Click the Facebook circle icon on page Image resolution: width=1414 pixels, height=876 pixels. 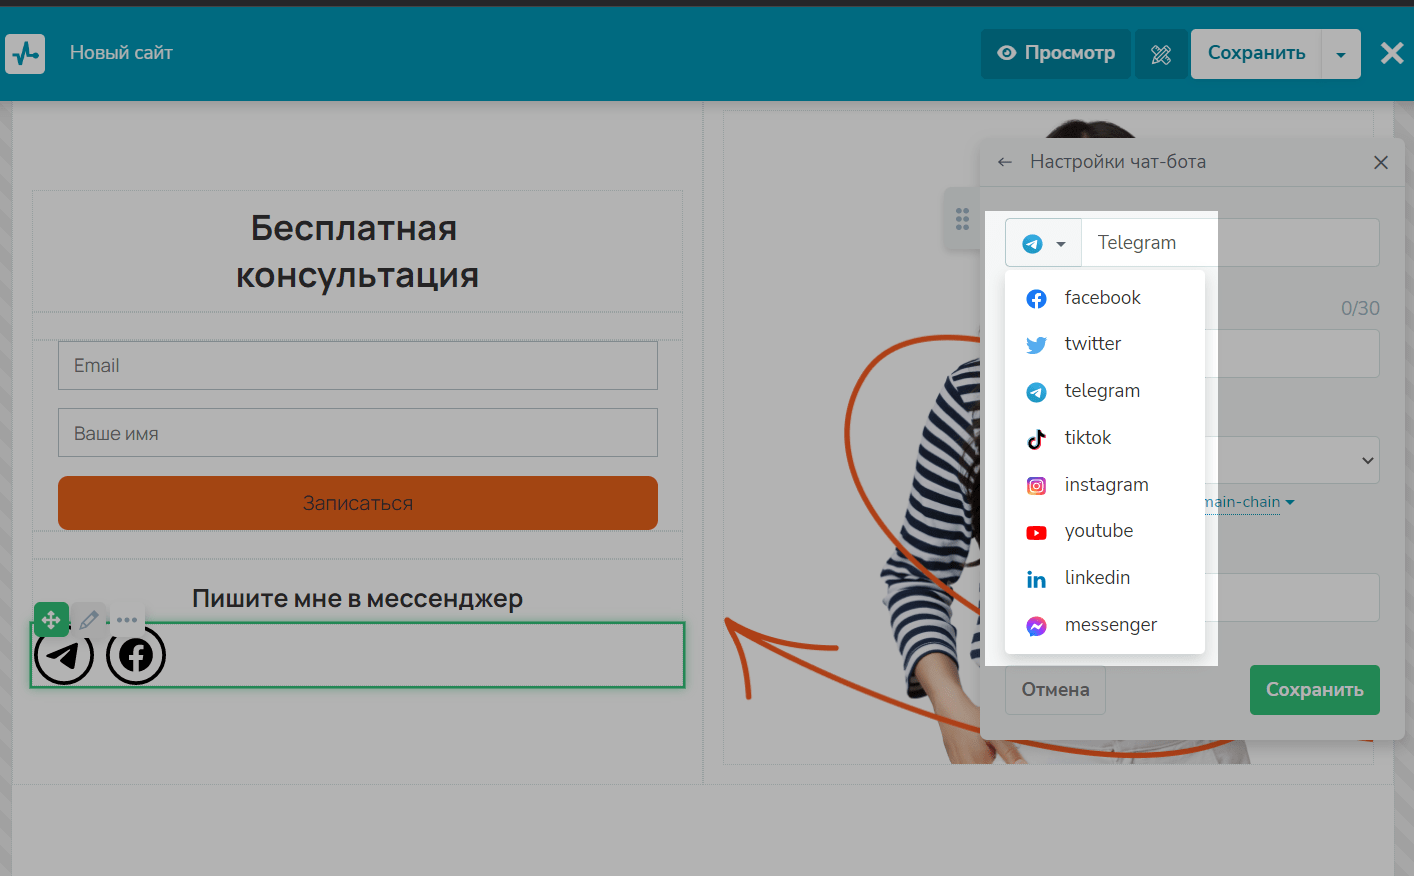[x=136, y=655]
